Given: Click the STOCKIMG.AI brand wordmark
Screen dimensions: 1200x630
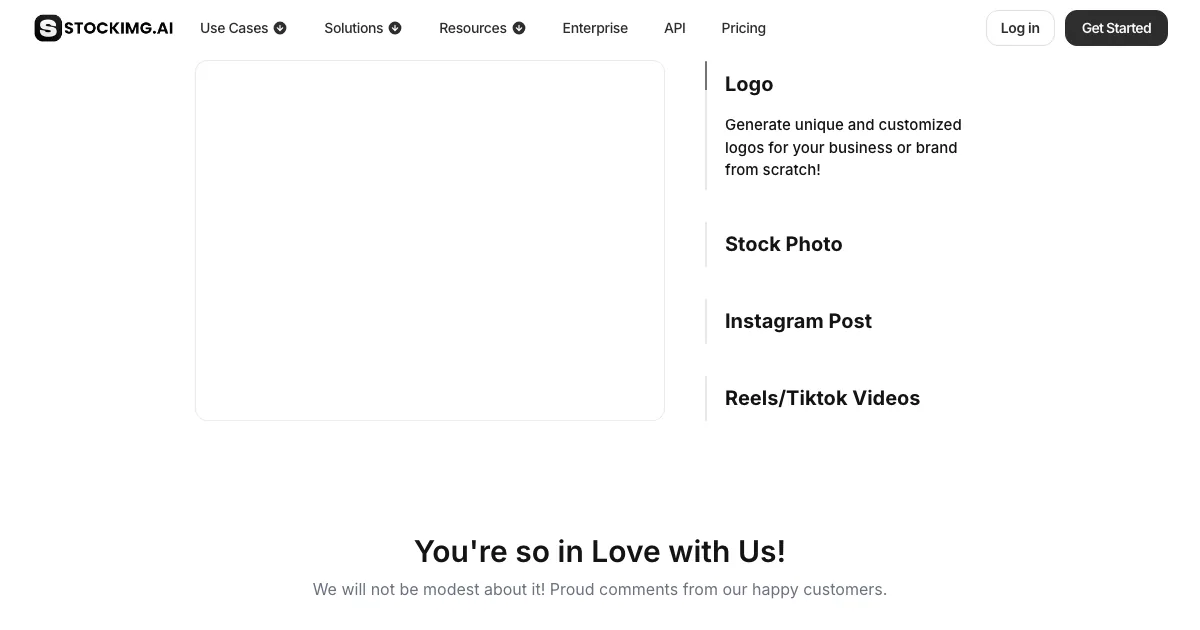Looking at the screenshot, I should (118, 28).
